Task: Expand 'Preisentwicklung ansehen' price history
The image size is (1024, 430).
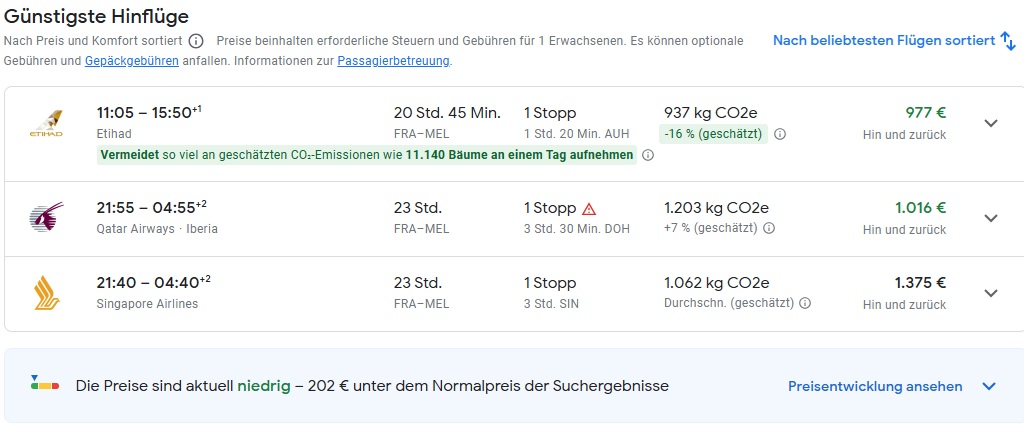Action: coord(990,386)
